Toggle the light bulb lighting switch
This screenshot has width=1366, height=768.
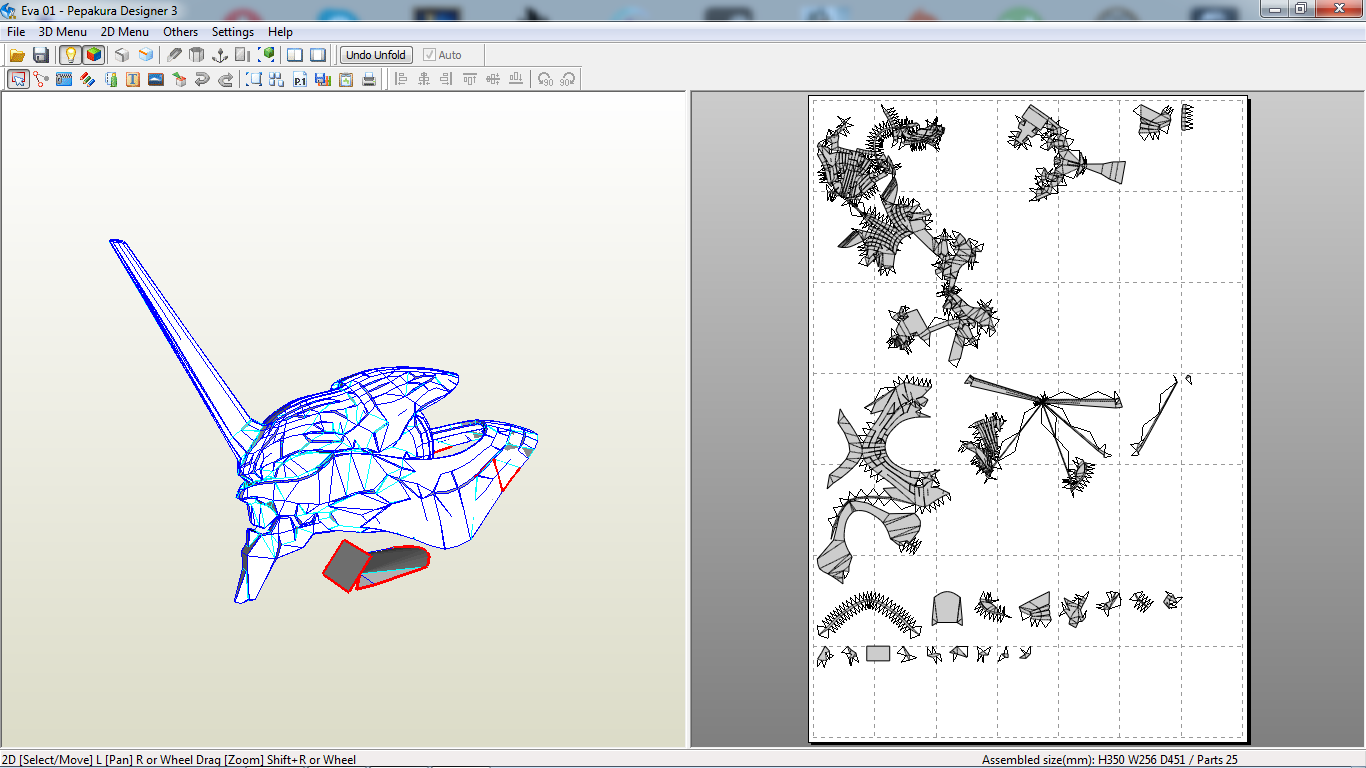tap(70, 55)
